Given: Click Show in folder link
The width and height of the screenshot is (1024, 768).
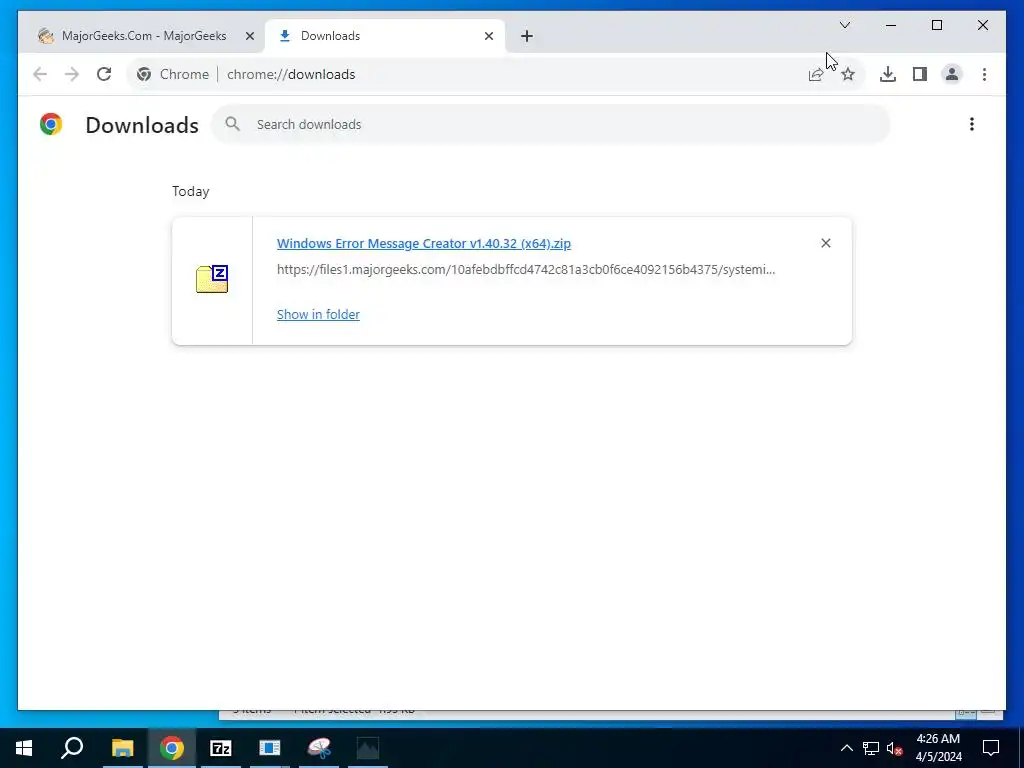Looking at the screenshot, I should tap(318, 314).
